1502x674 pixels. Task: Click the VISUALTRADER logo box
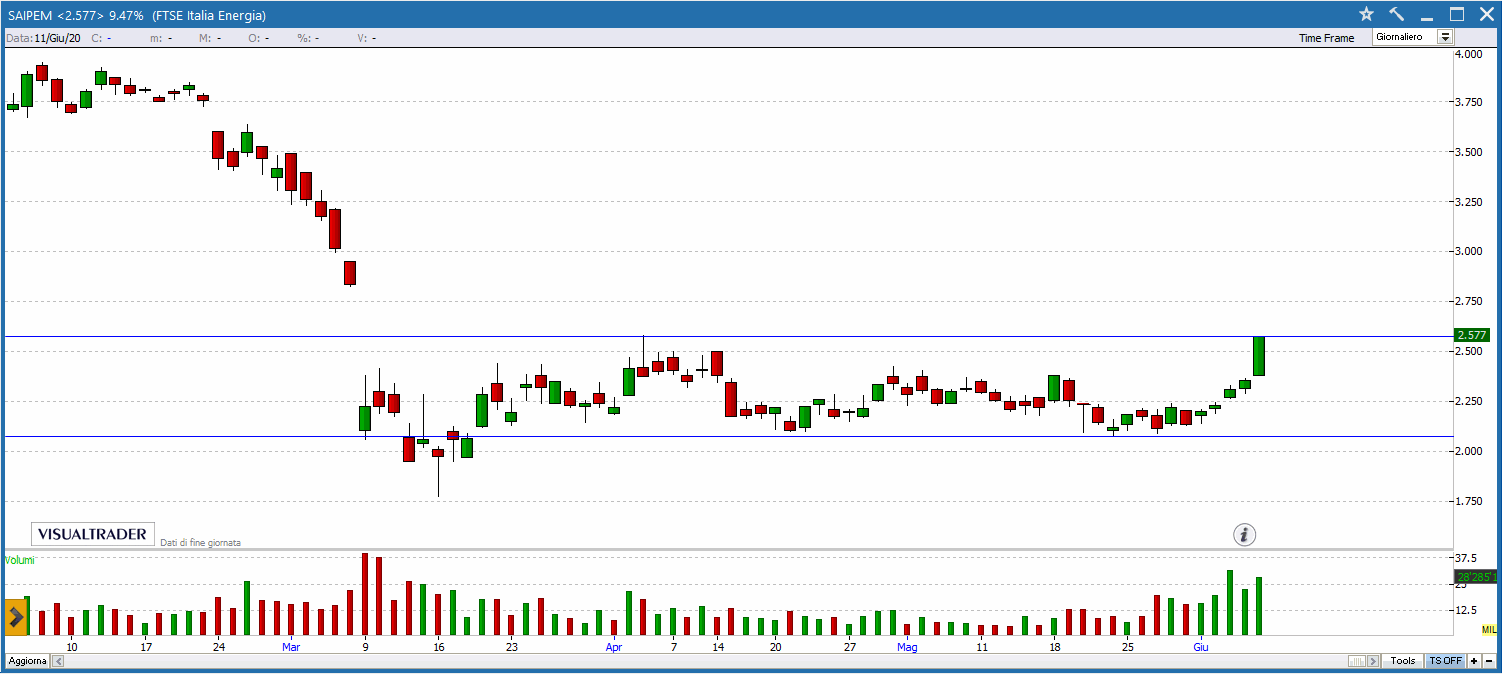click(x=92, y=535)
